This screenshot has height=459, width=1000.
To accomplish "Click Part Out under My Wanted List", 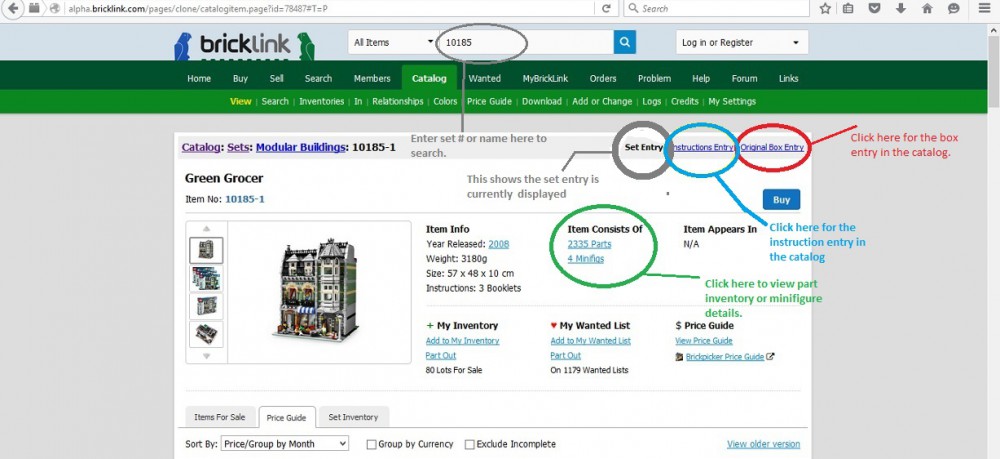I will [x=566, y=356].
